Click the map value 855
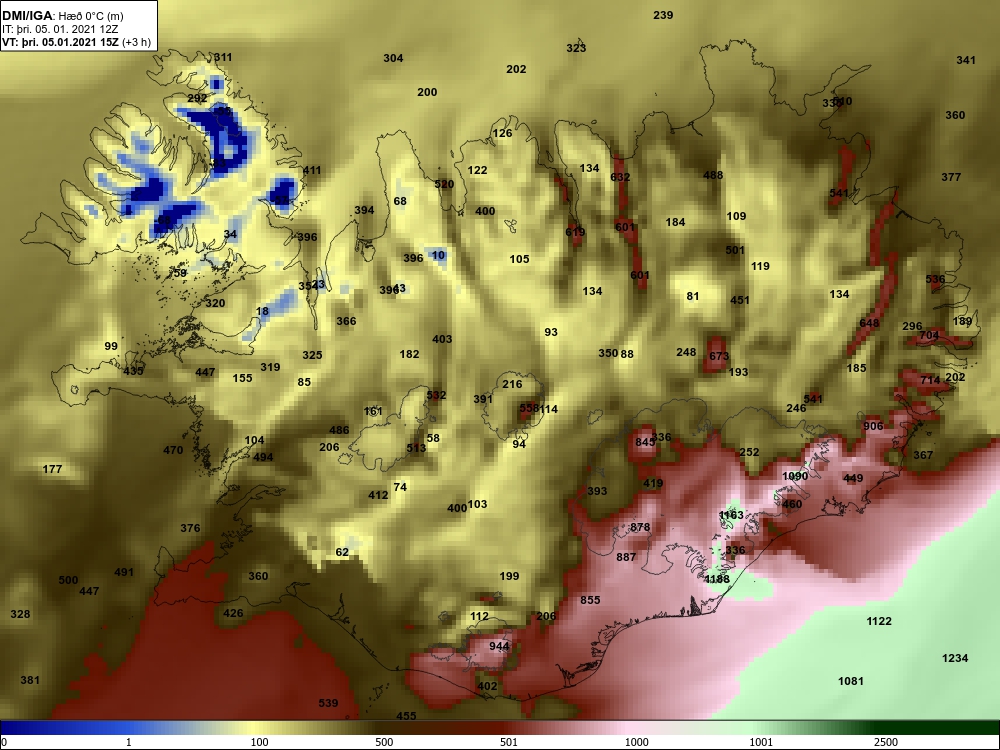The height and width of the screenshot is (750, 1000). [x=591, y=600]
